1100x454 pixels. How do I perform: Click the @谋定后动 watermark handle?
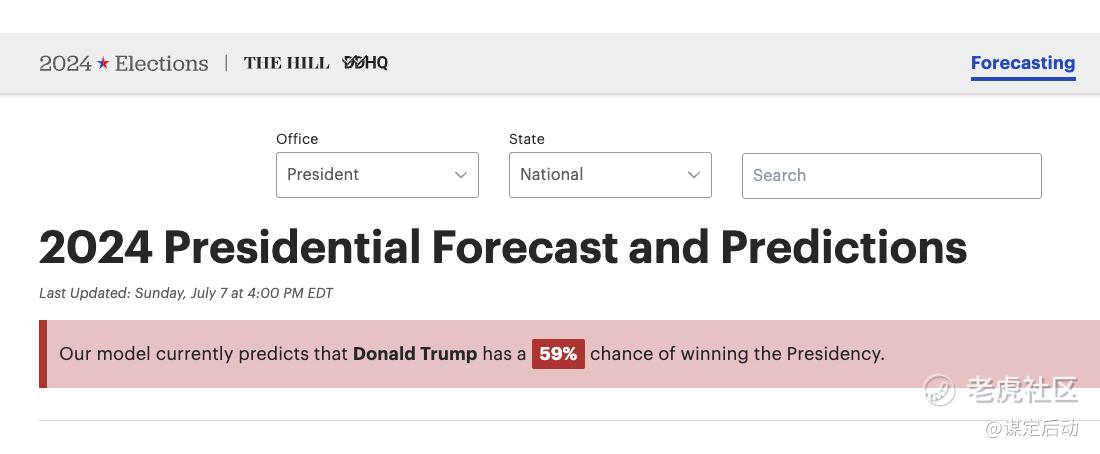pyautogui.click(x=1031, y=428)
